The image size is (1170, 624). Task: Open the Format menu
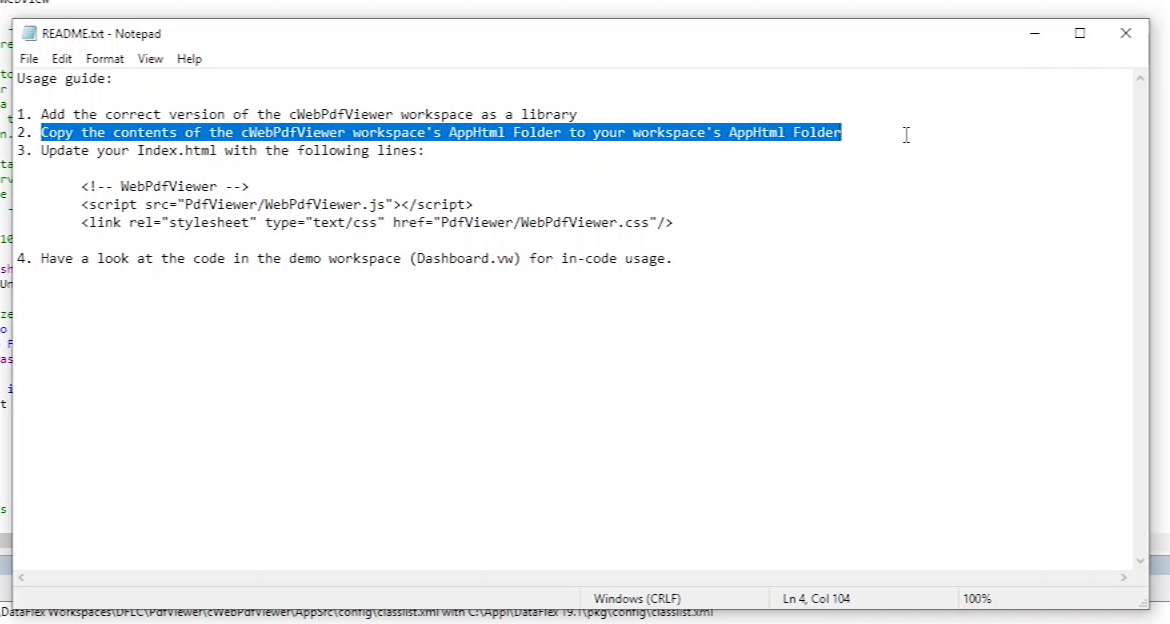[x=105, y=59]
